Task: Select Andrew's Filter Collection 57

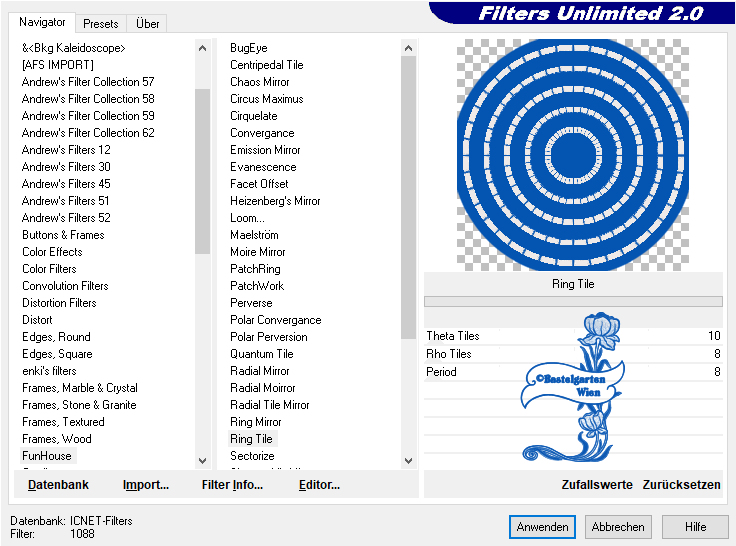Action: tap(88, 82)
